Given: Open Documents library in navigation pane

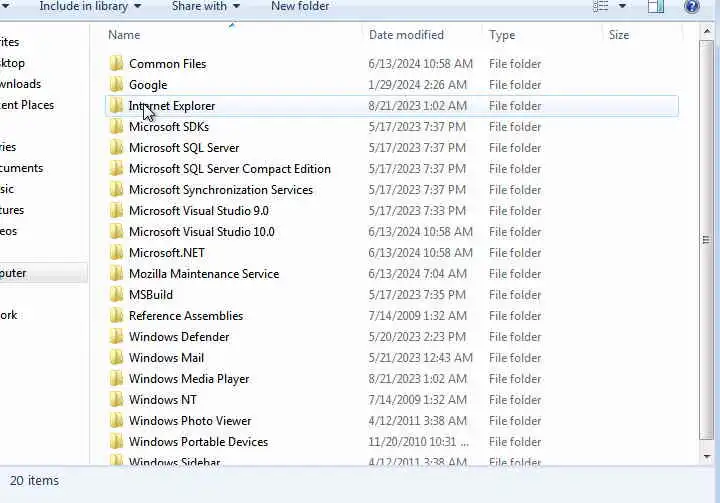Looking at the screenshot, I should pos(21,168).
